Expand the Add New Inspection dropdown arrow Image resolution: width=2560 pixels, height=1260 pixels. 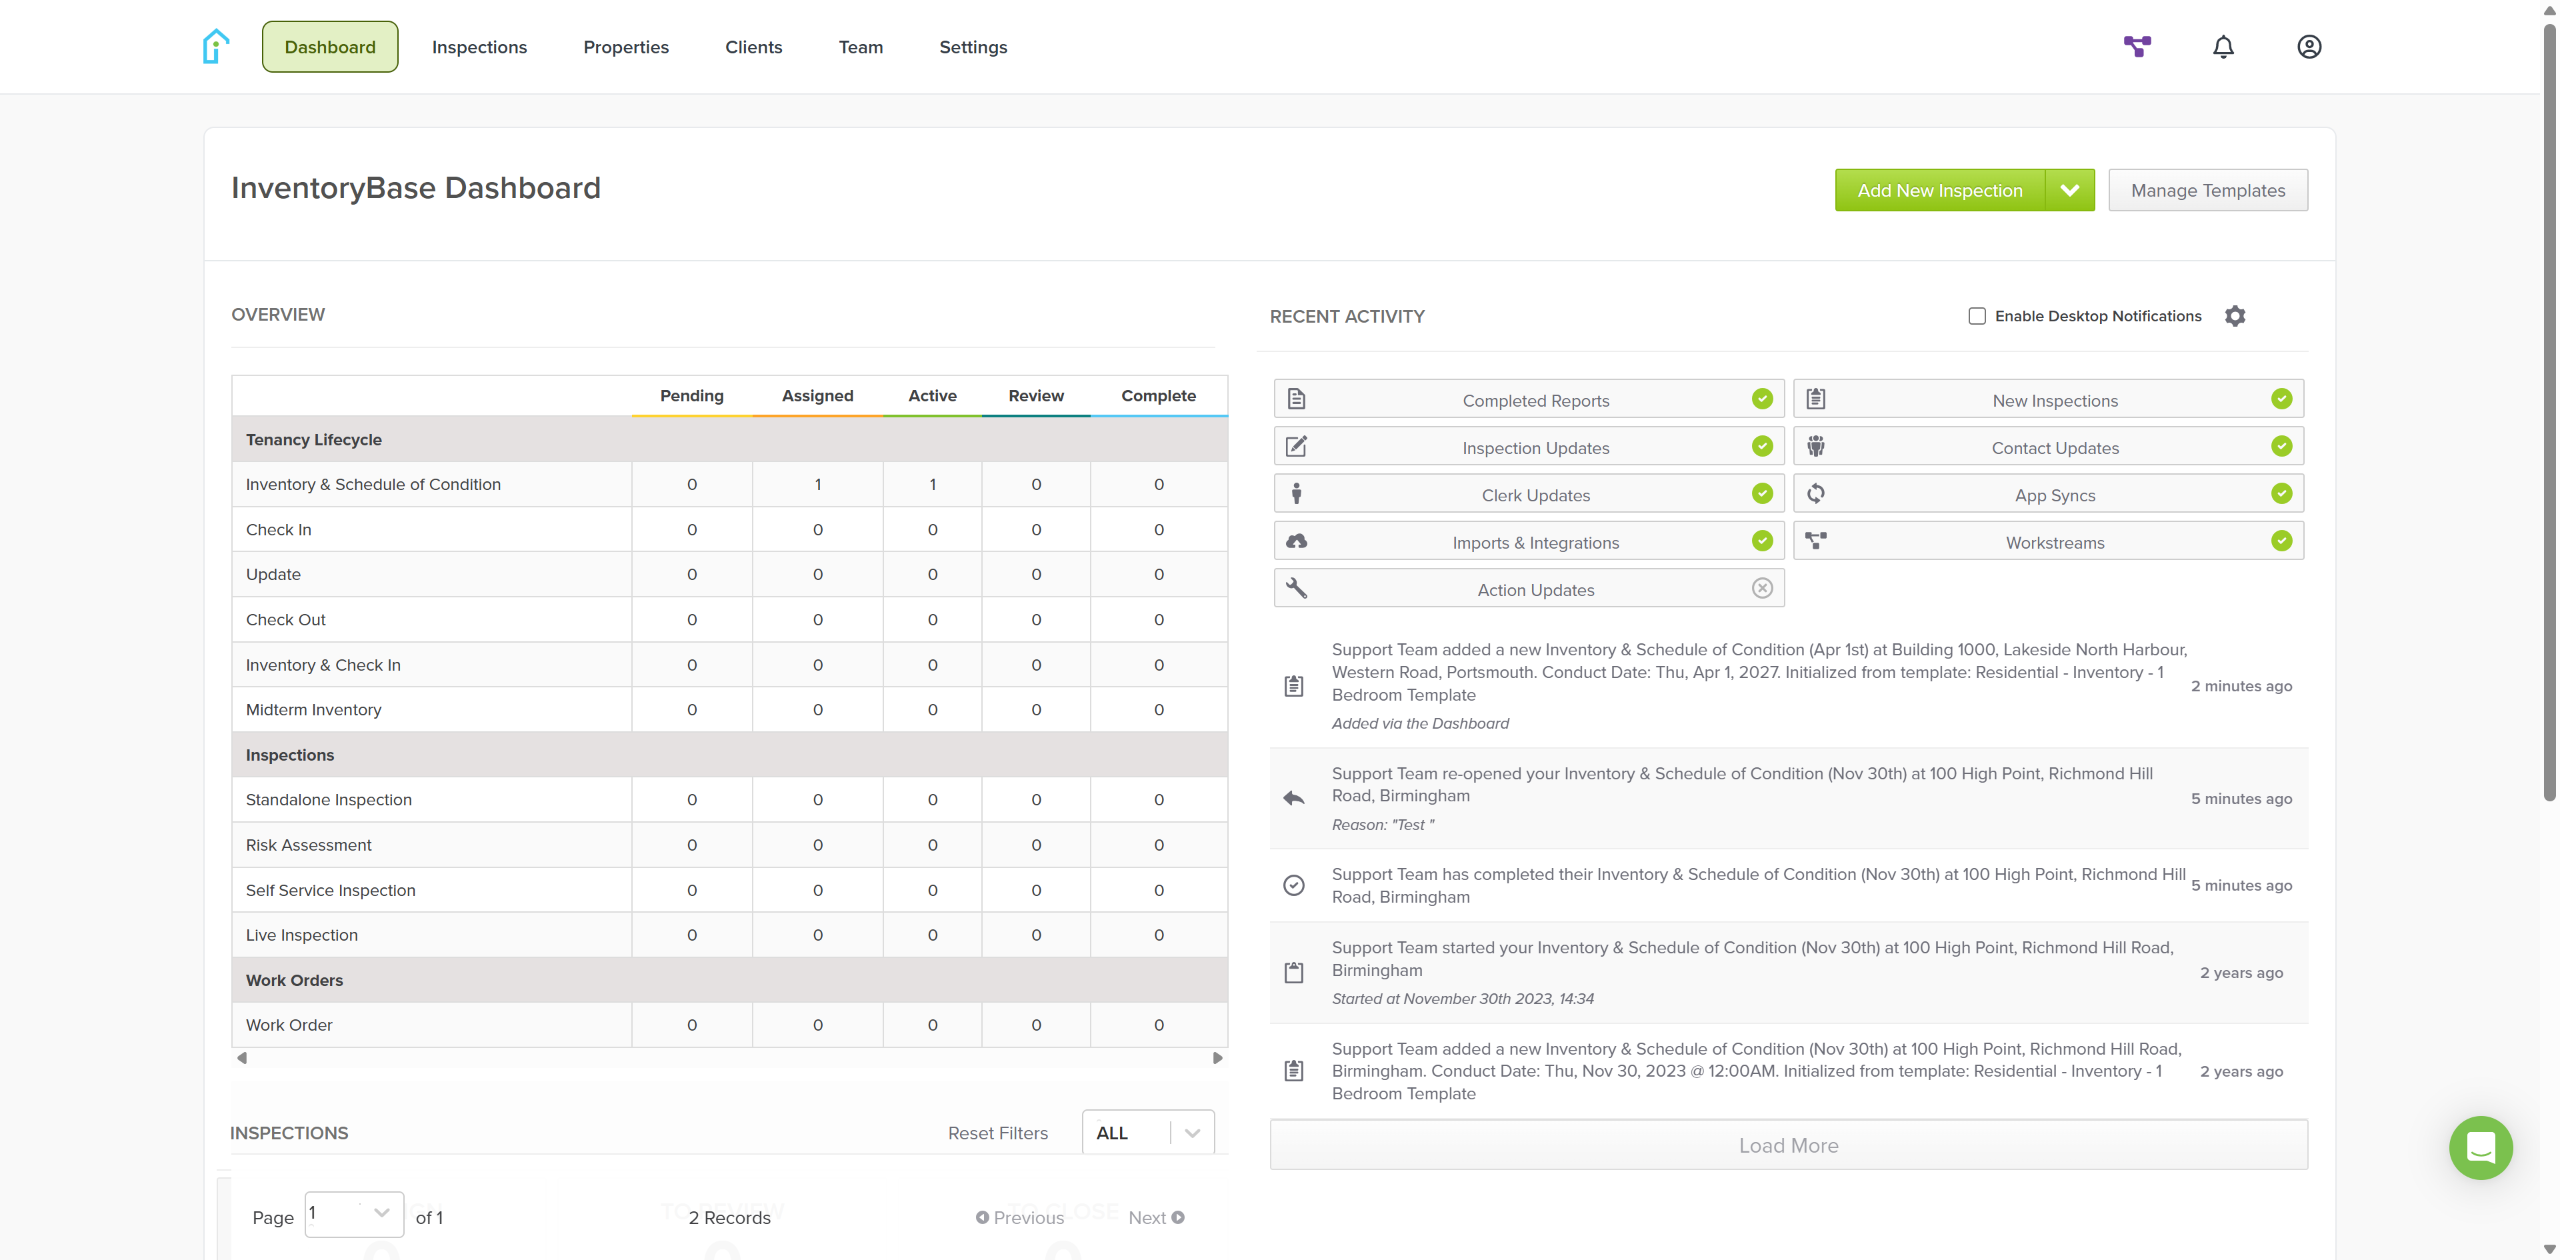click(2070, 190)
